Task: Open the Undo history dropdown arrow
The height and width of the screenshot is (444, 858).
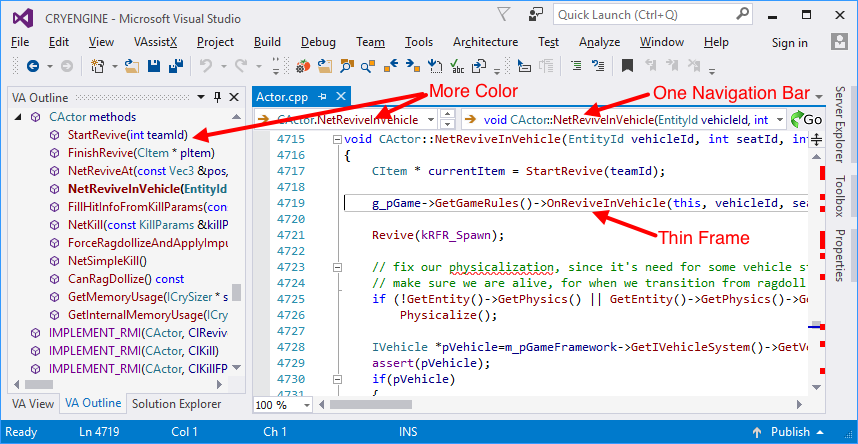Action: pyautogui.click(x=223, y=67)
